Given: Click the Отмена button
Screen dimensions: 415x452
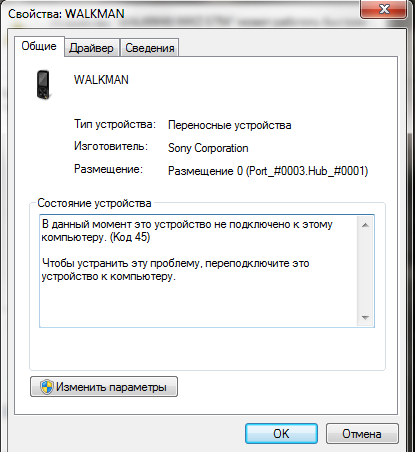Looking at the screenshot, I should (362, 434).
